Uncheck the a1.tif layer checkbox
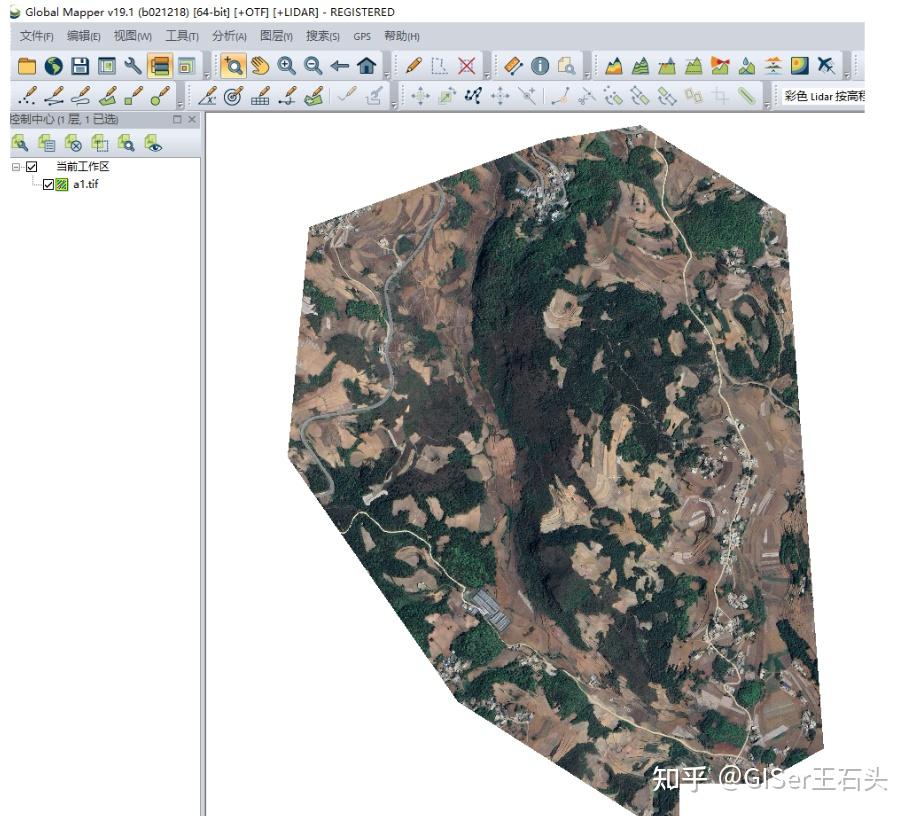 click(48, 184)
